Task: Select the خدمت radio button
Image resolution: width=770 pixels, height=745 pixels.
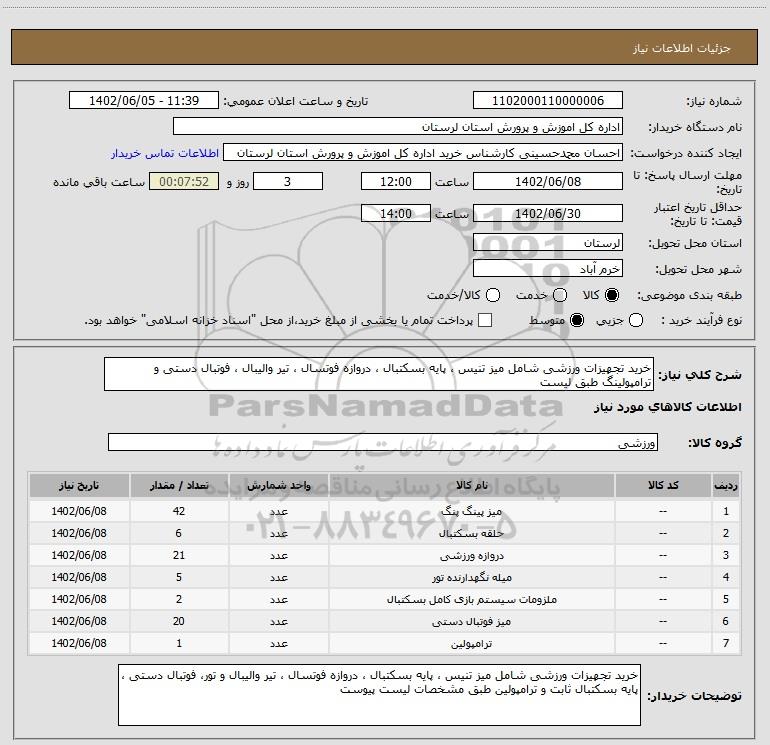Action: (560, 295)
